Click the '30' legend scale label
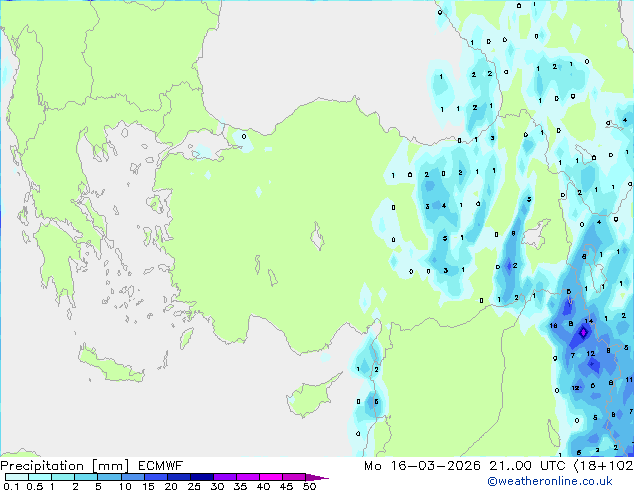The width and height of the screenshot is (634, 490). click(217, 486)
